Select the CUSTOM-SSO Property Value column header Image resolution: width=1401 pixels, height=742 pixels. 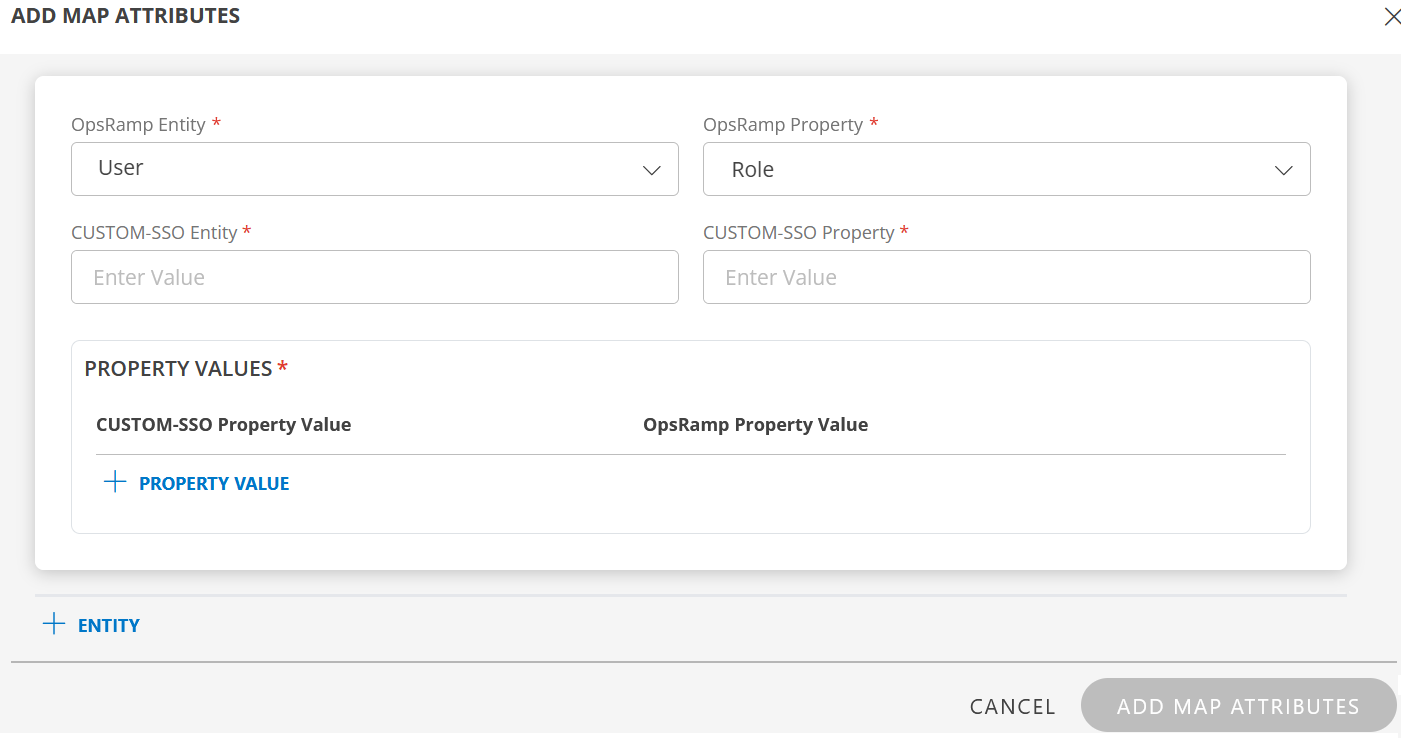[x=223, y=424]
